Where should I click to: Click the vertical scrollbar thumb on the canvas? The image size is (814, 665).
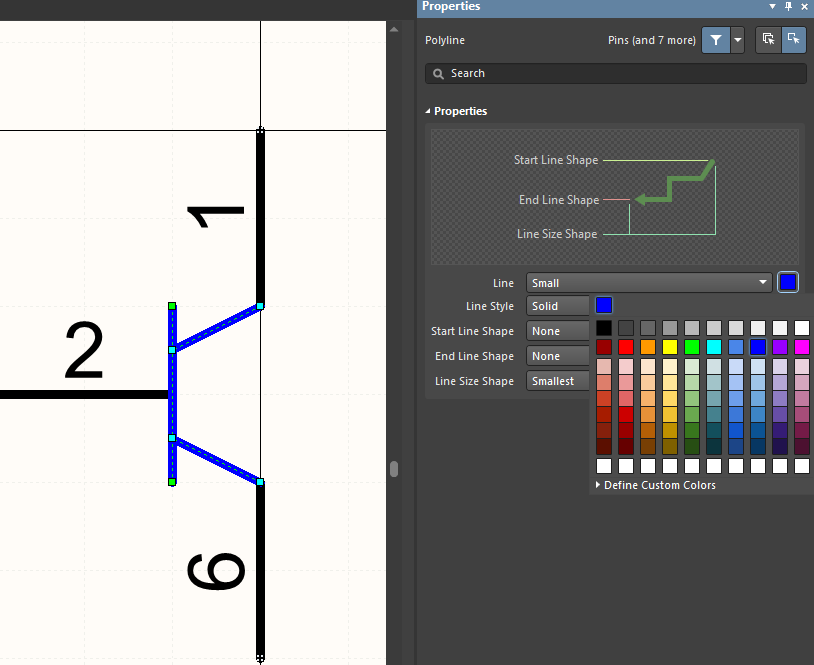pyautogui.click(x=393, y=468)
